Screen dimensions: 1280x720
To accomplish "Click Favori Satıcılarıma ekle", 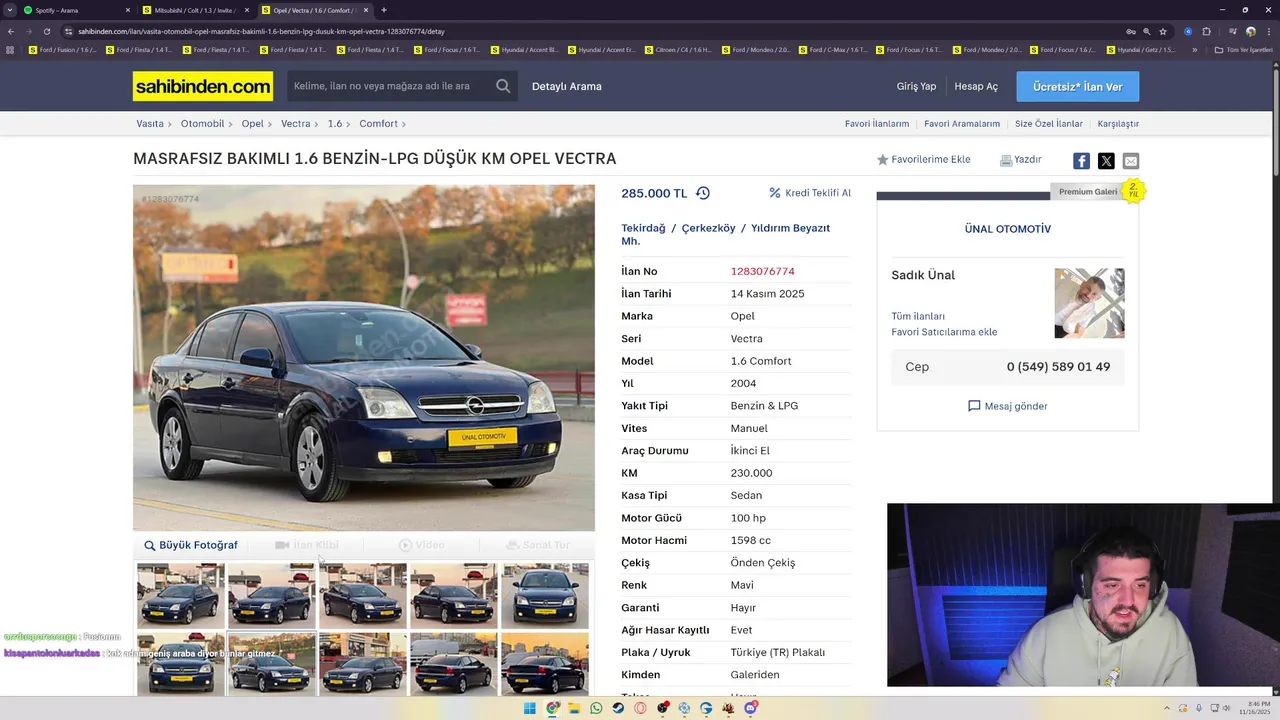I will tap(944, 332).
